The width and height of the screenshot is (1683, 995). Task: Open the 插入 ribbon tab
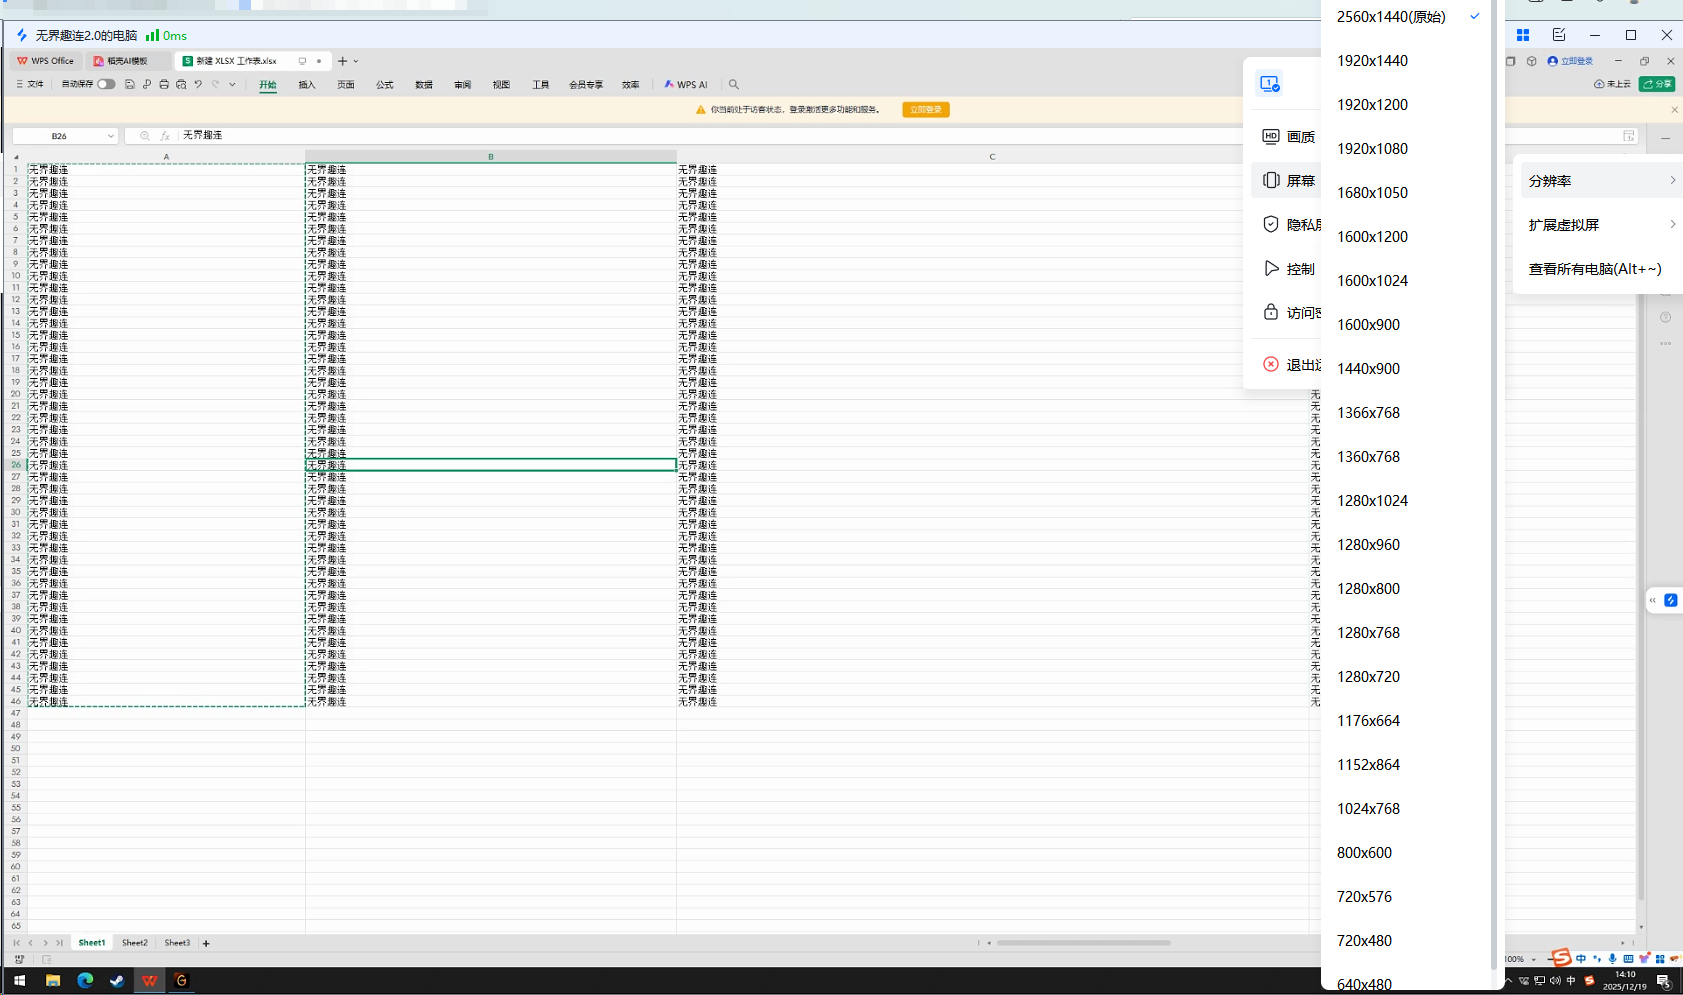coord(307,85)
